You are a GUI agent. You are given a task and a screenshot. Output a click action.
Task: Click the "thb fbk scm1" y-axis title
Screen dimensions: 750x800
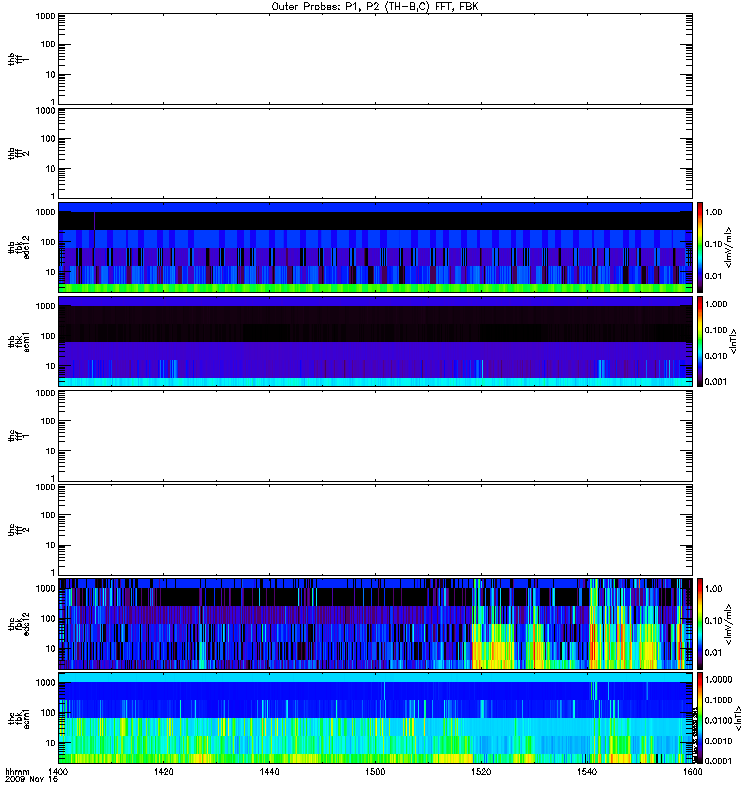pyautogui.click(x=18, y=341)
